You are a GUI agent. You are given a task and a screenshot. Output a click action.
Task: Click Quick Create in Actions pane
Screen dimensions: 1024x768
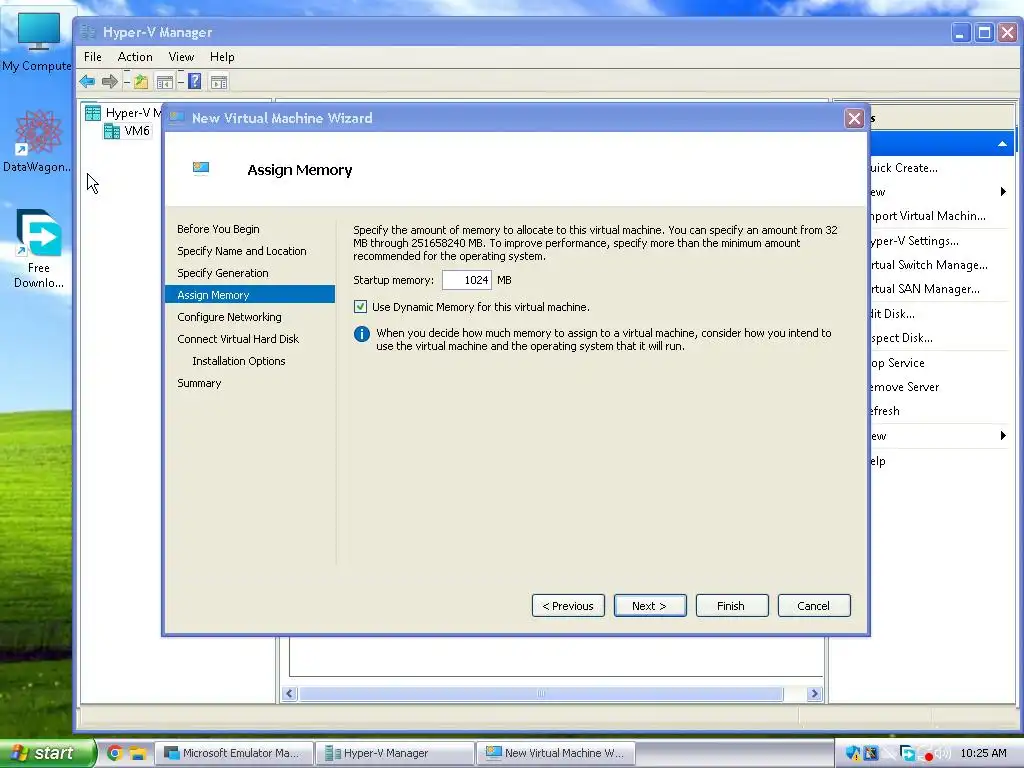tap(904, 168)
